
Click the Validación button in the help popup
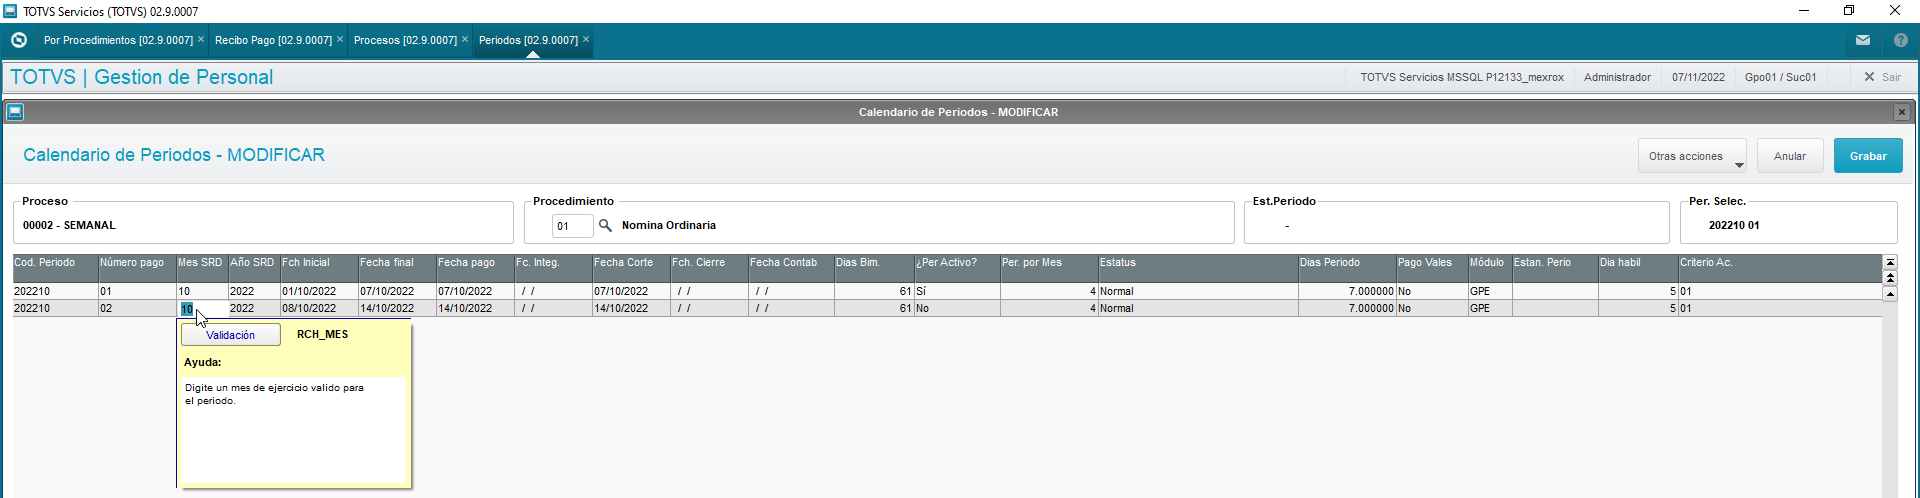[231, 335]
